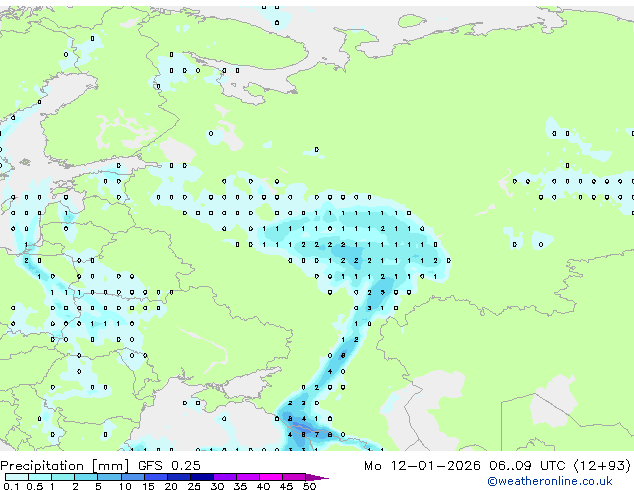634x490 pixels.
Task: Click the 45–50 mm legend swatch
Action: point(294,477)
